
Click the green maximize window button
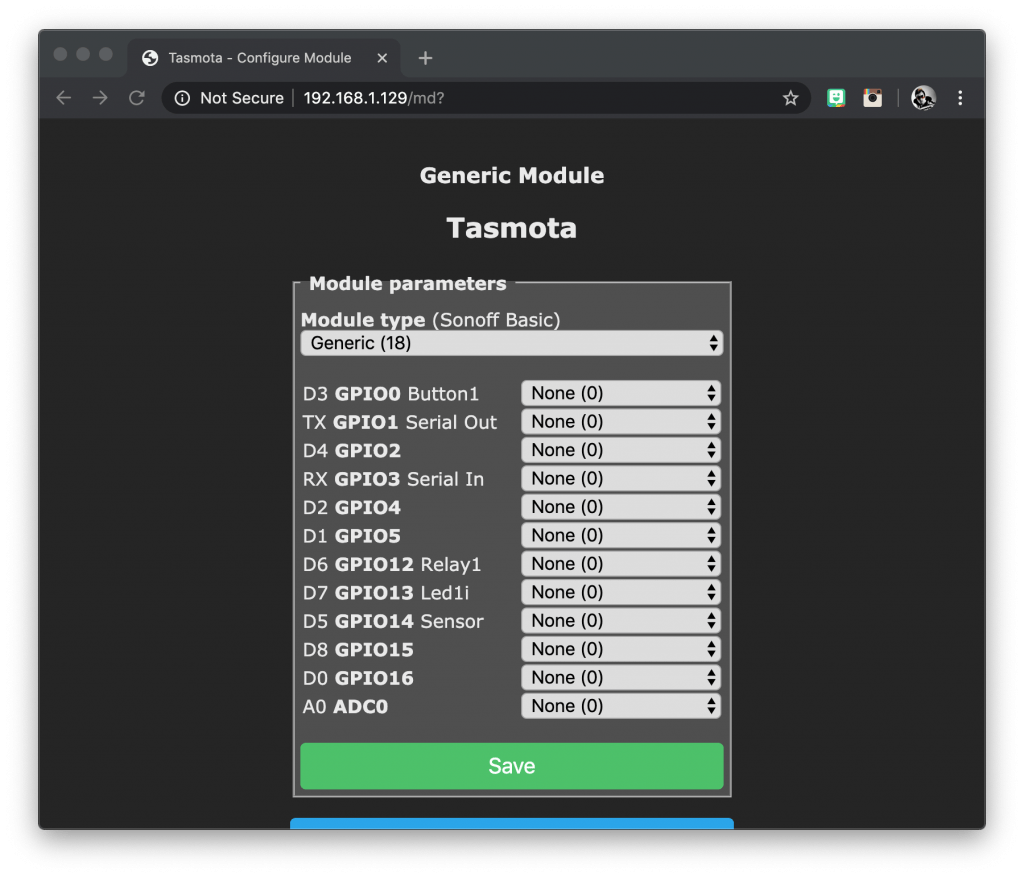pyautogui.click(x=106, y=54)
